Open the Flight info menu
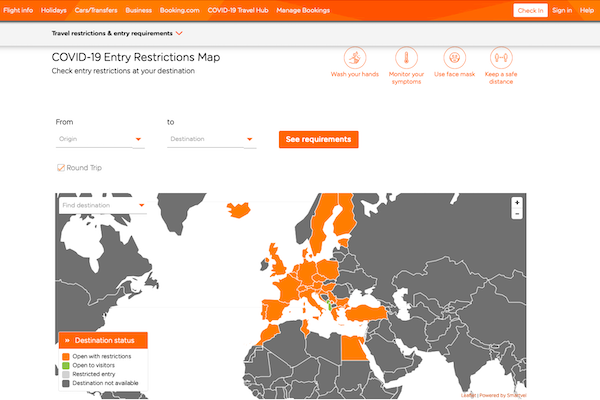 (x=20, y=10)
